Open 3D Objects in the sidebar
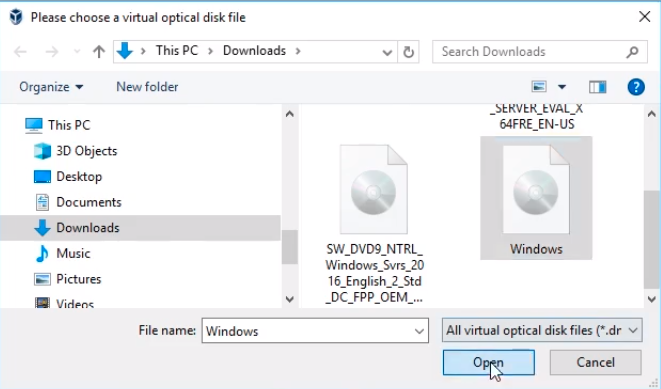The image size is (661, 389). 87,151
